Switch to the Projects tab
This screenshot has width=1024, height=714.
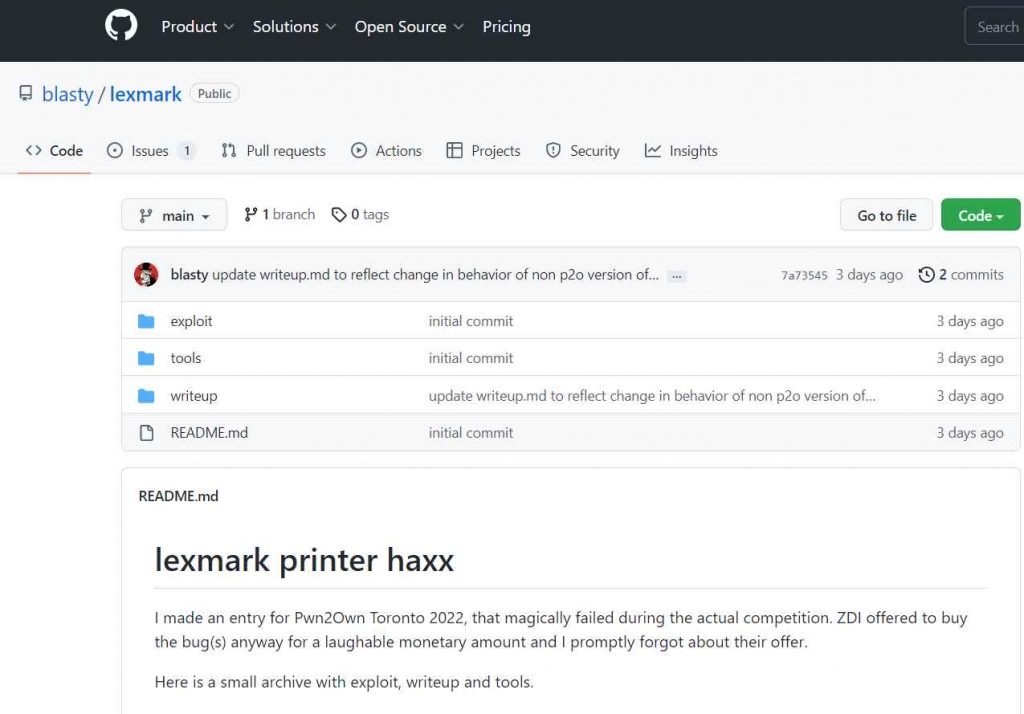point(483,151)
